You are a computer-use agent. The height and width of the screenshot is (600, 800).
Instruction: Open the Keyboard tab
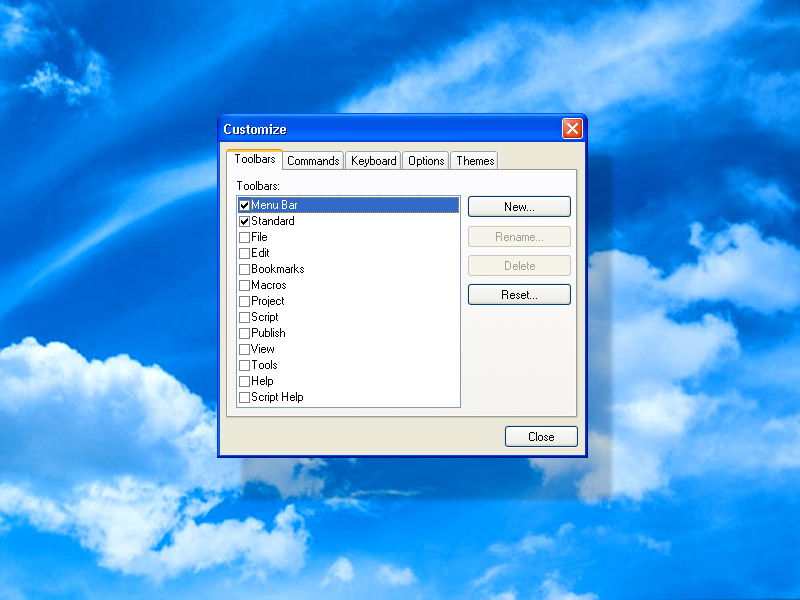pyautogui.click(x=373, y=161)
